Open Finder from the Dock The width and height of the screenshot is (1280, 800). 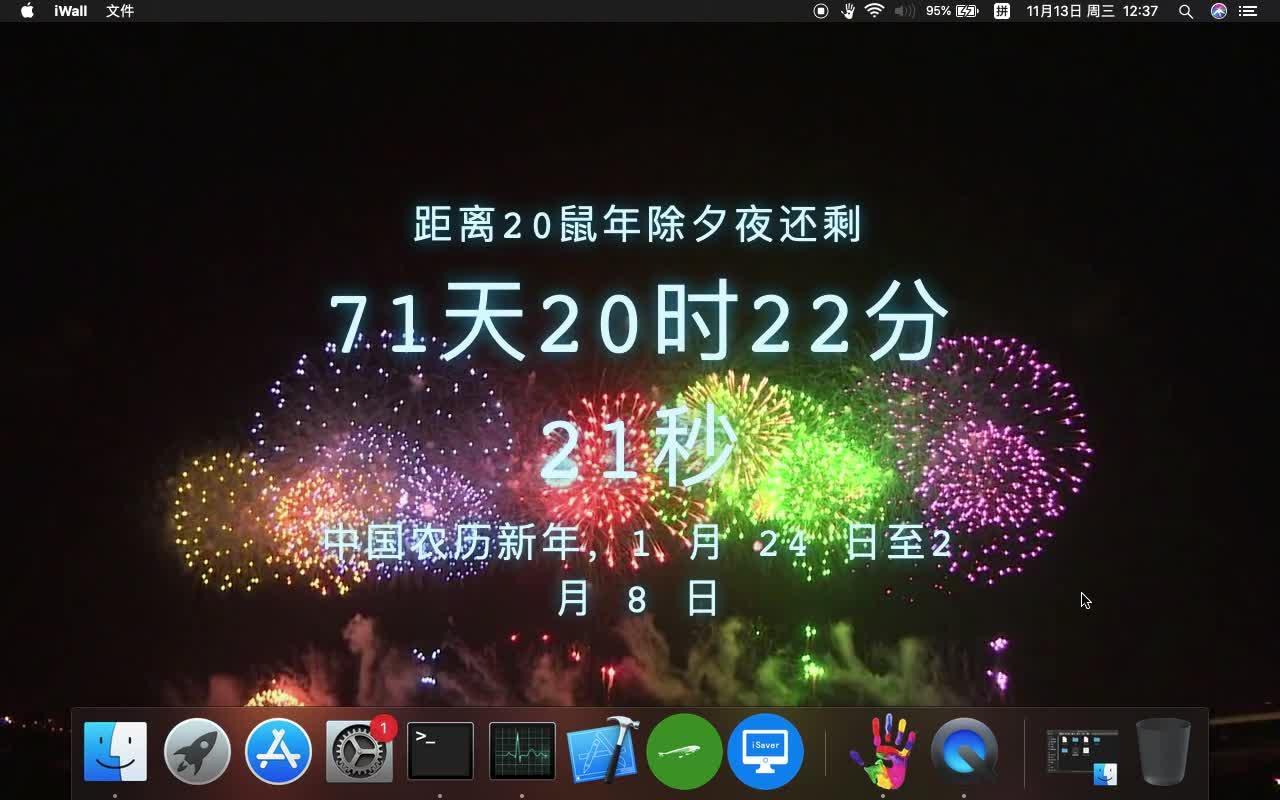pos(114,751)
